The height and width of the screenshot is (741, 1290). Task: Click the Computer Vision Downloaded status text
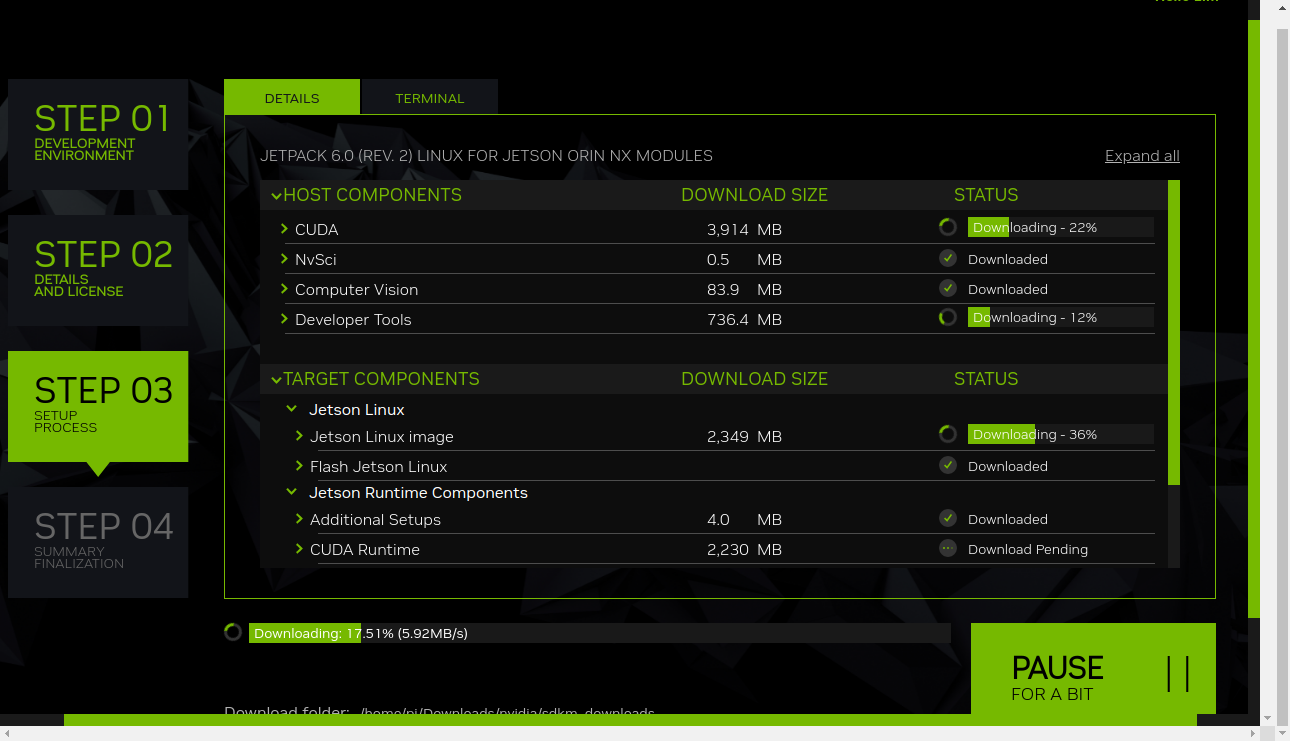[x=1008, y=289]
